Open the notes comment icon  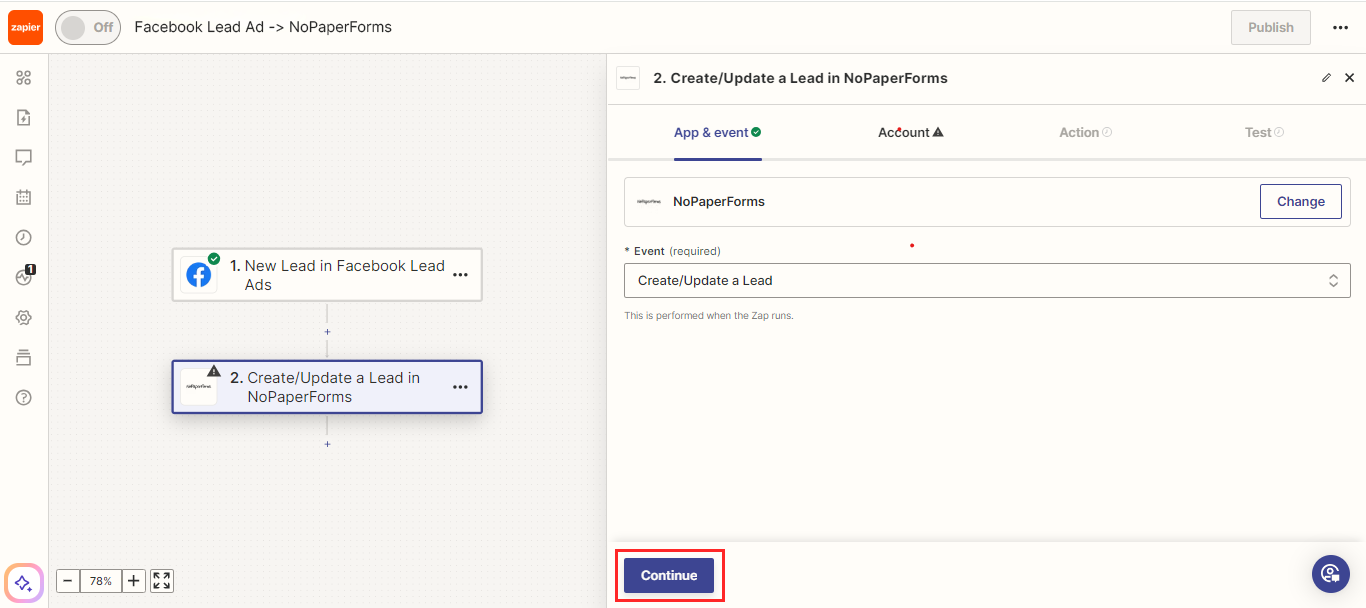point(24,158)
